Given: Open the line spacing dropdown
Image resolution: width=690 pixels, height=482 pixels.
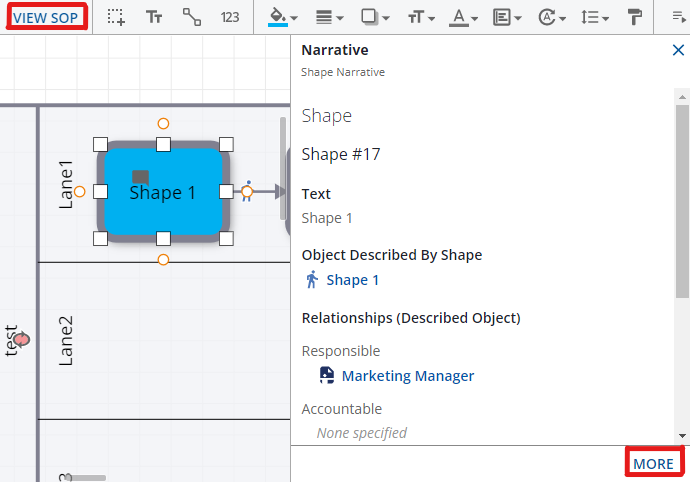Looking at the screenshot, I should tap(595, 17).
